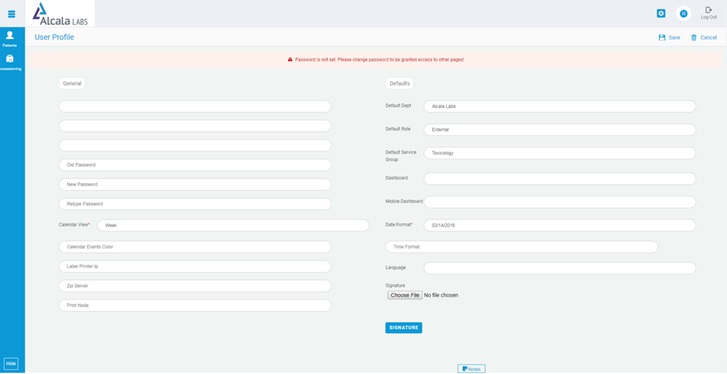Click the 'No file chosen' text

441,295
